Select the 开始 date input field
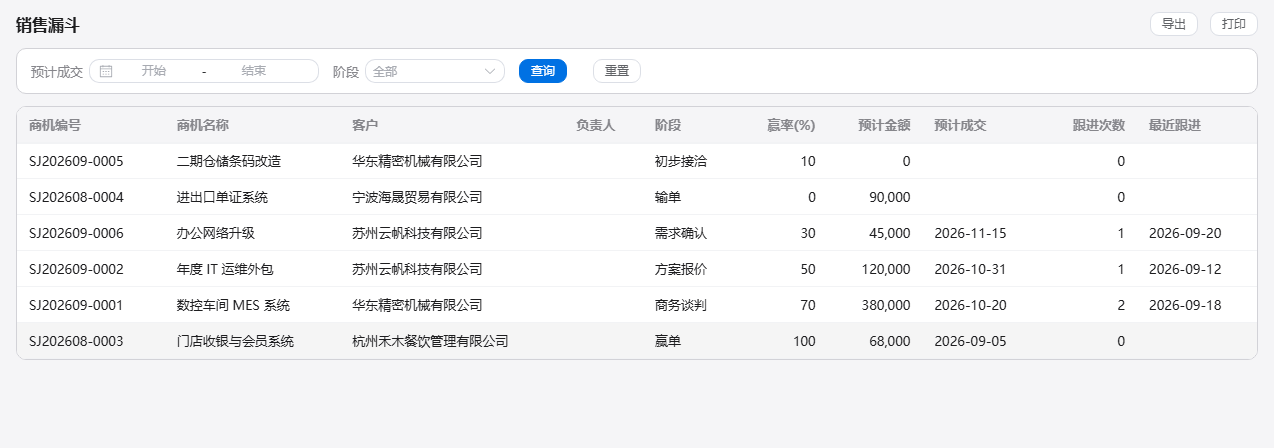Viewport: 1274px width, 448px height. (x=154, y=71)
